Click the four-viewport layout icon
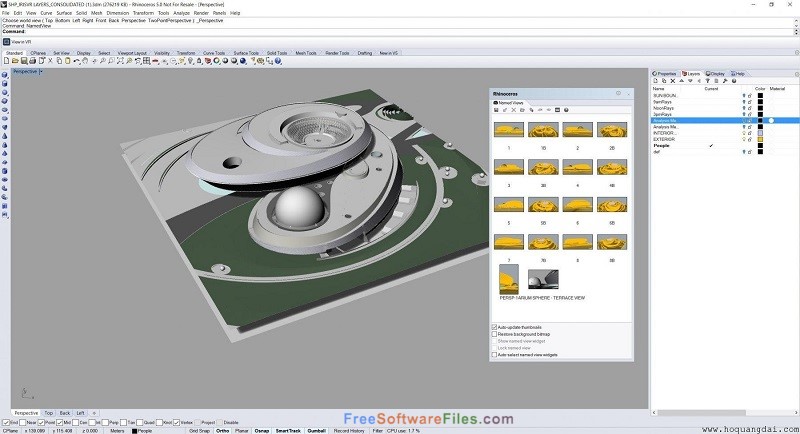 click(146, 61)
